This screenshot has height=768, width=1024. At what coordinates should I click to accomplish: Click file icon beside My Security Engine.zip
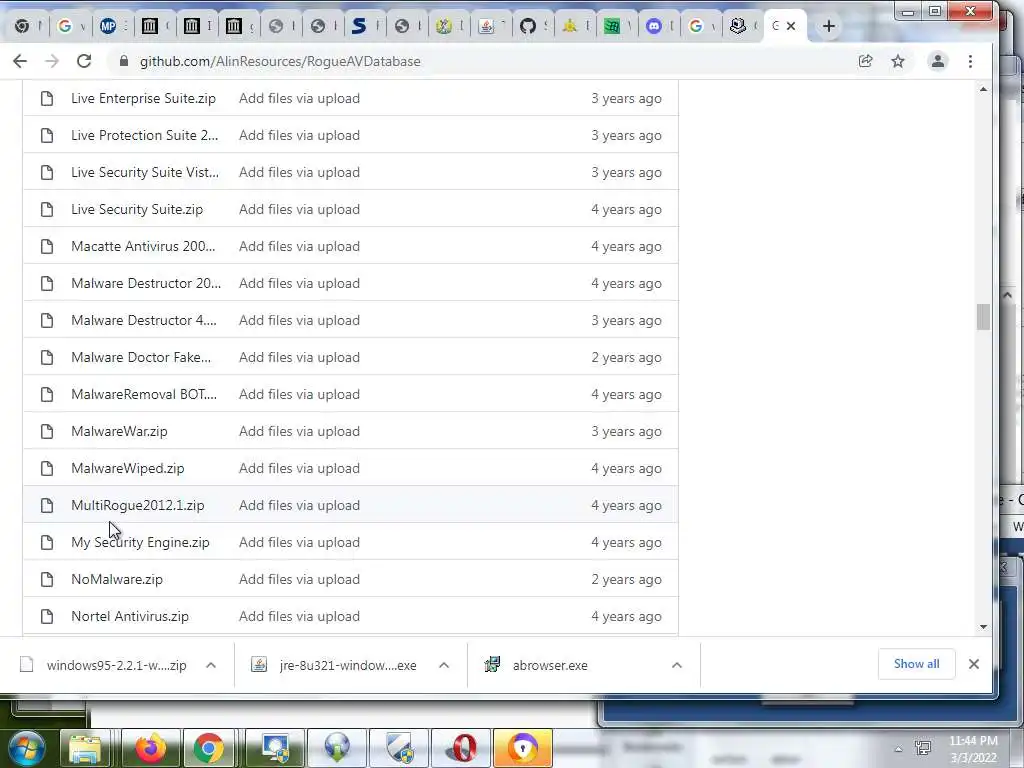pos(47,543)
